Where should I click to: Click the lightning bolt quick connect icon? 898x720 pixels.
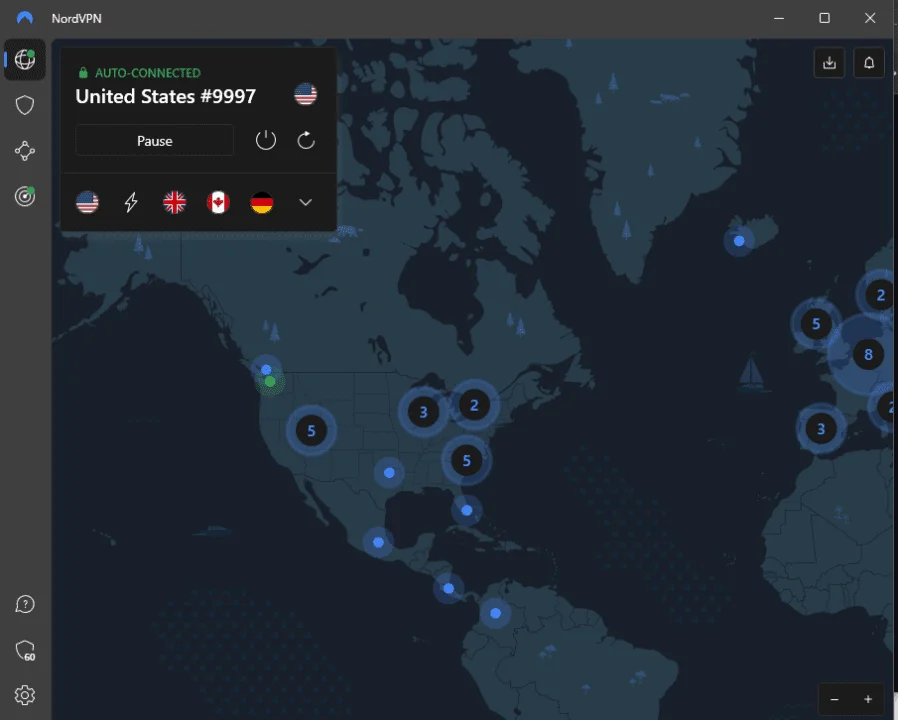coord(131,202)
